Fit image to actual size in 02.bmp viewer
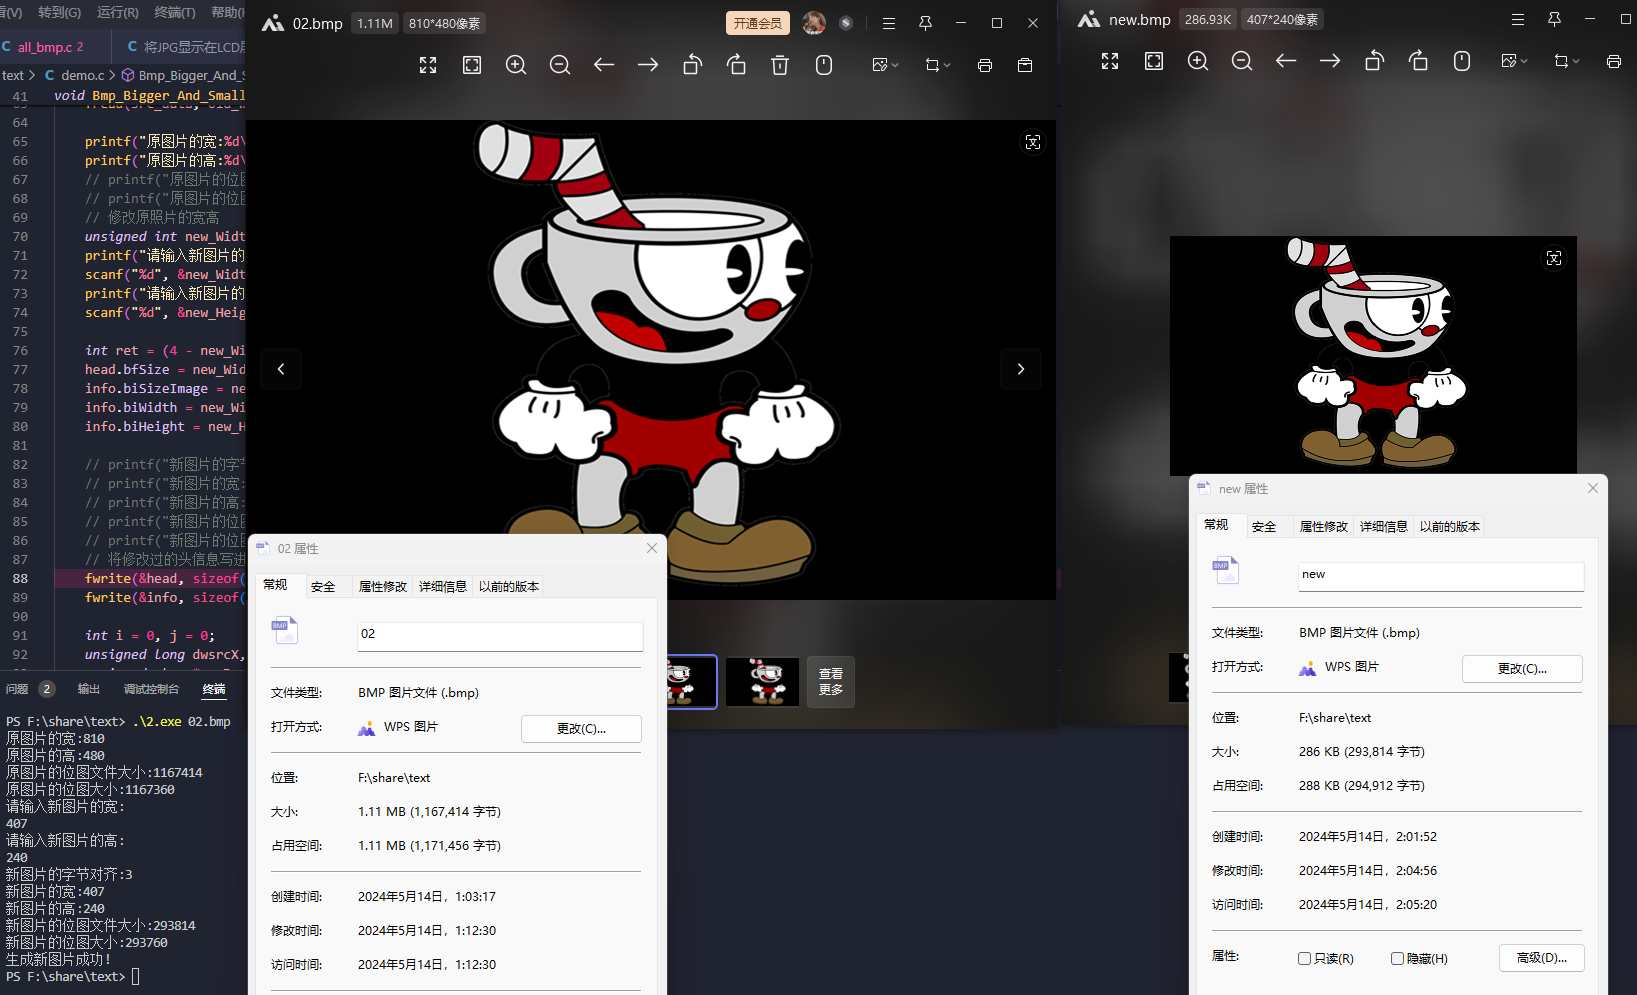 [x=472, y=65]
